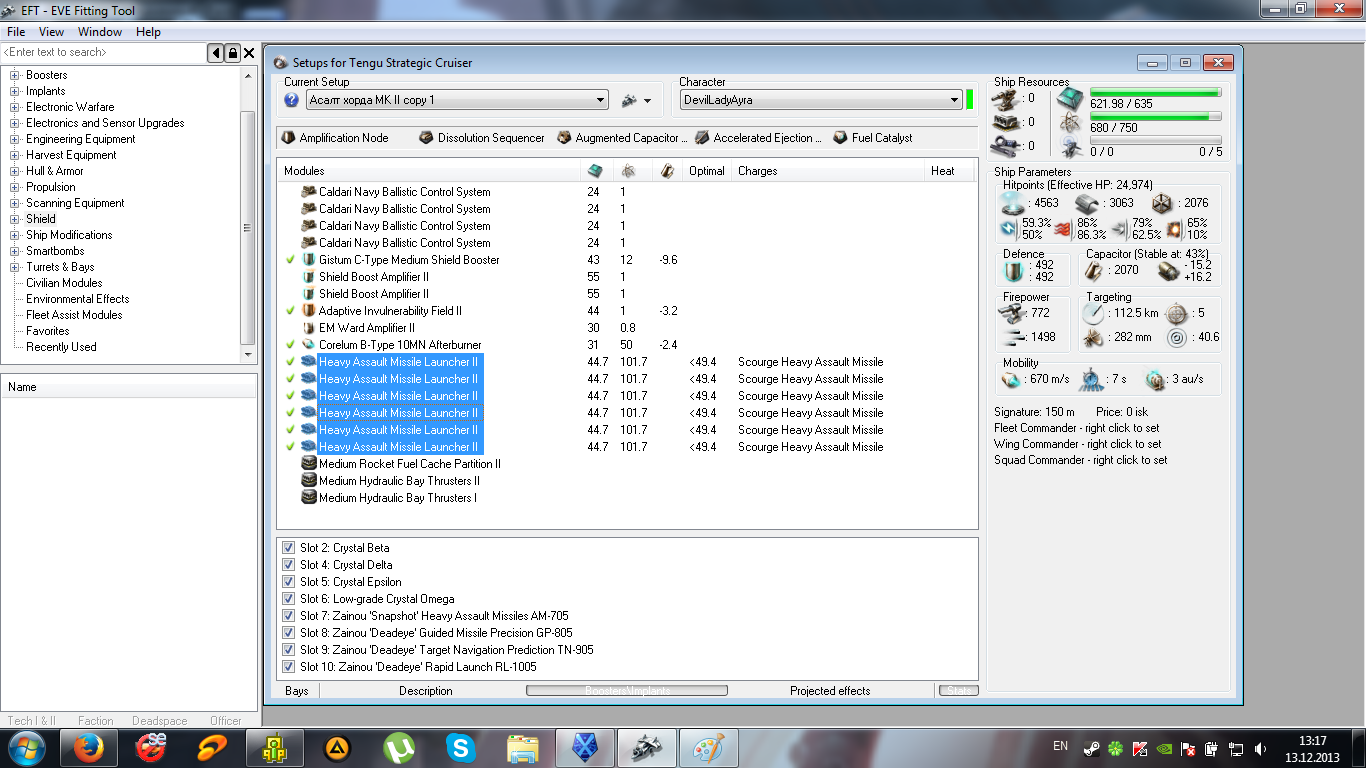1366x768 pixels.
Task: Select the Accelerated Ejection subsystem icon
Action: tap(703, 138)
